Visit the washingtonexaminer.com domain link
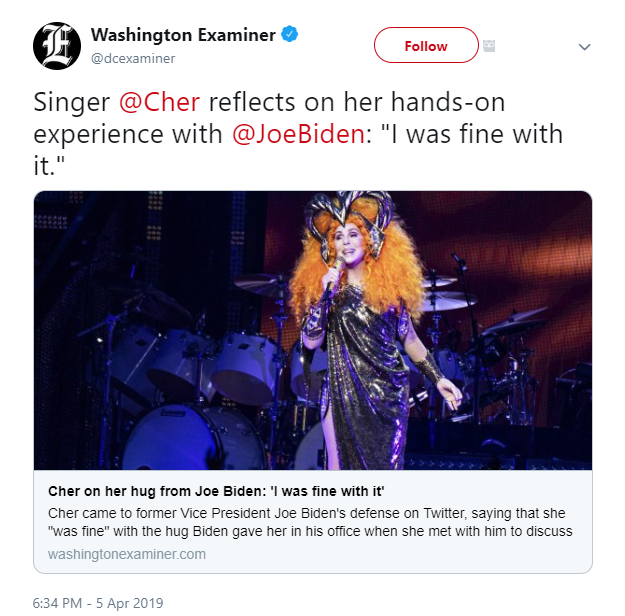The image size is (625, 616). point(127,554)
